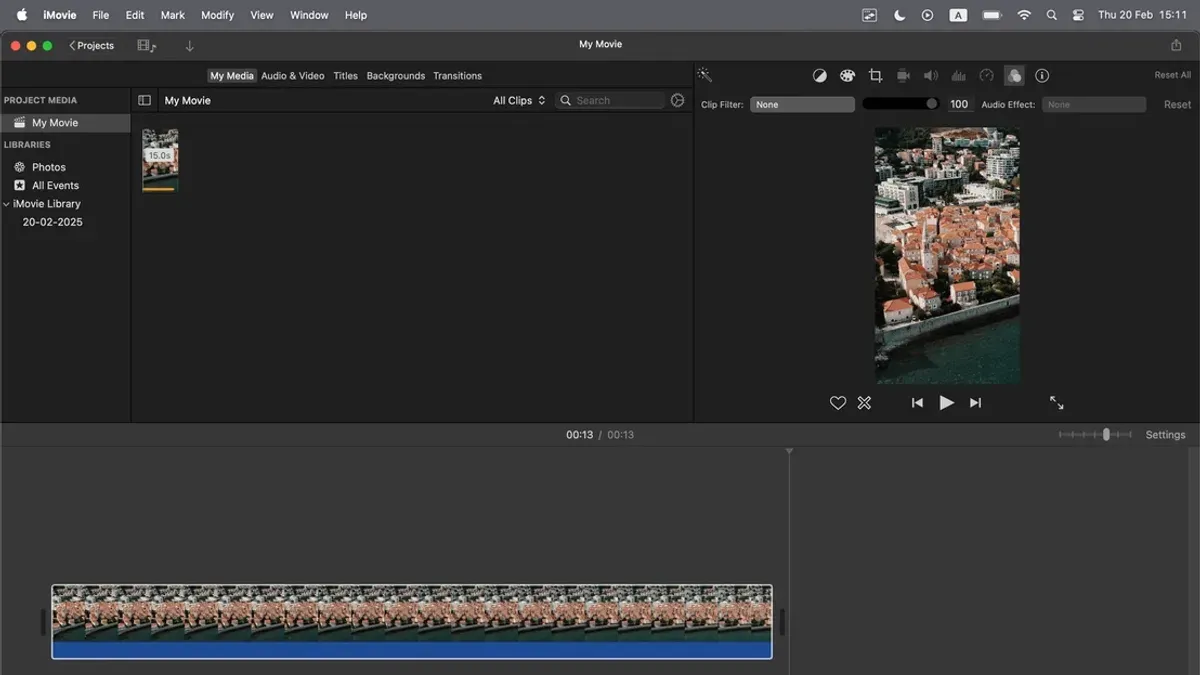Toggle the libraries sidebar list icon

tap(144, 100)
